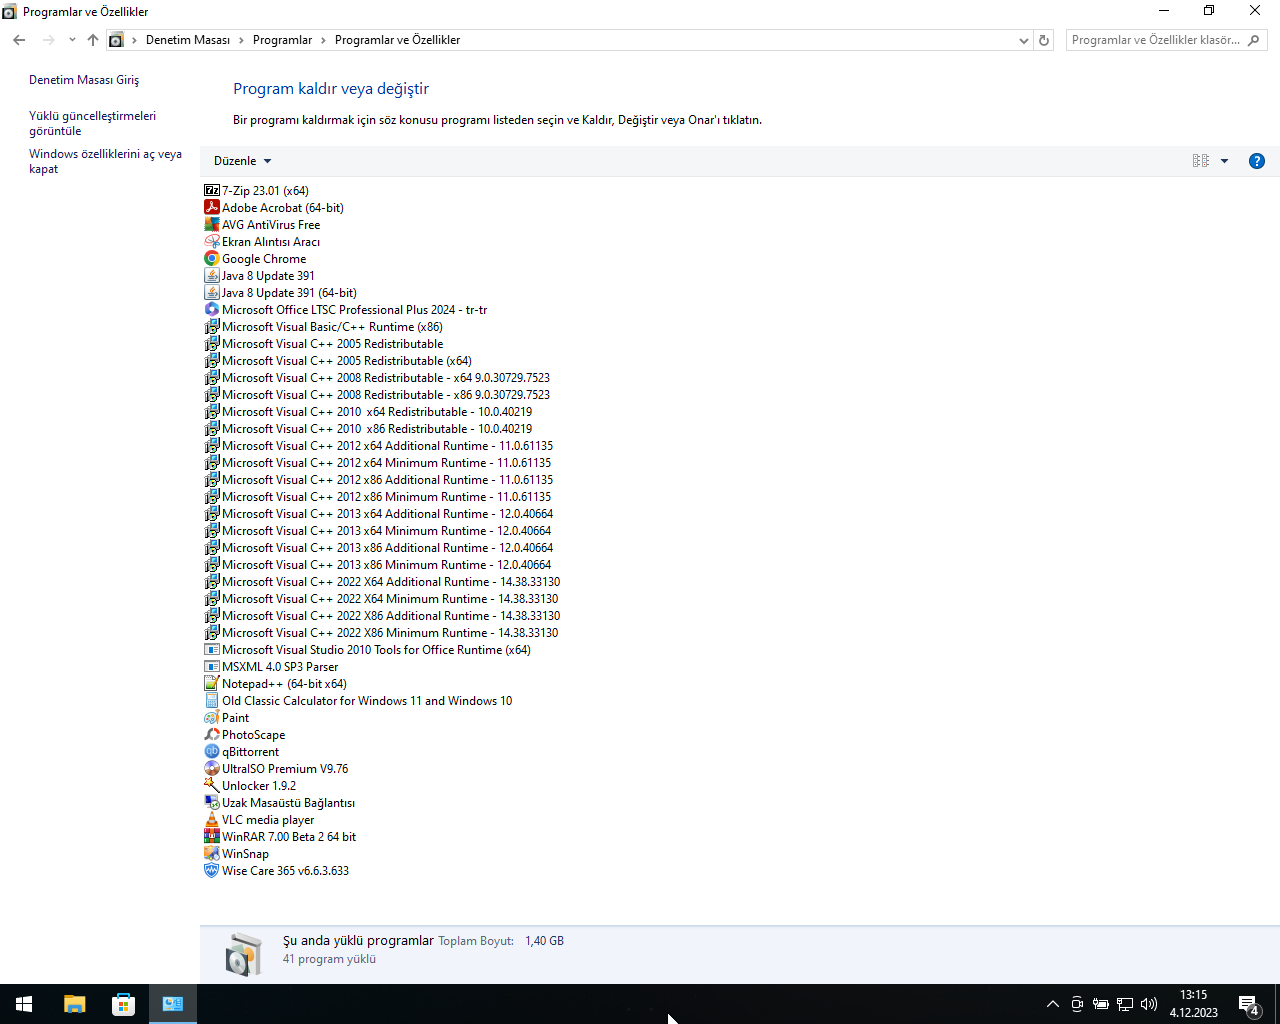The image size is (1280, 1024).
Task: Select Visual C++ 2008 Redistributable x64 9.0.30729.7523
Action: (x=377, y=377)
